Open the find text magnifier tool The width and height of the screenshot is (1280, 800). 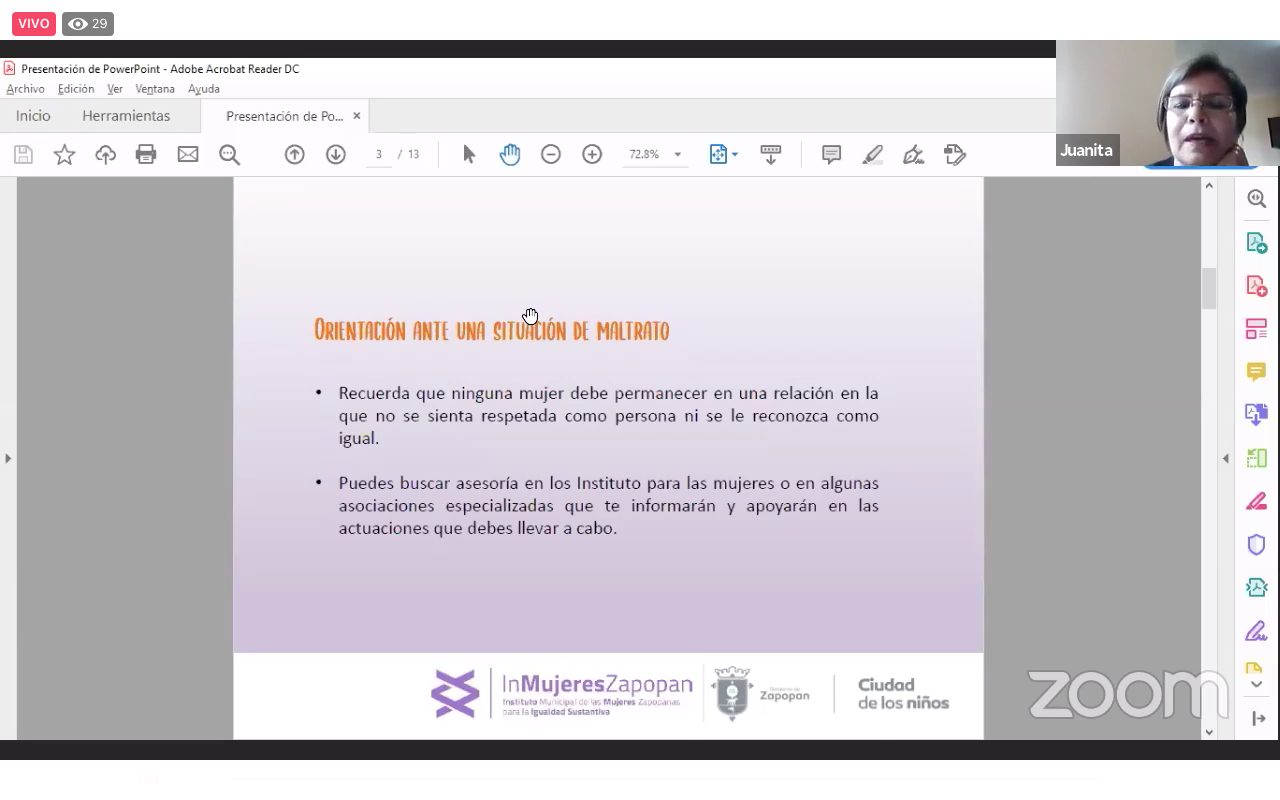[x=229, y=154]
